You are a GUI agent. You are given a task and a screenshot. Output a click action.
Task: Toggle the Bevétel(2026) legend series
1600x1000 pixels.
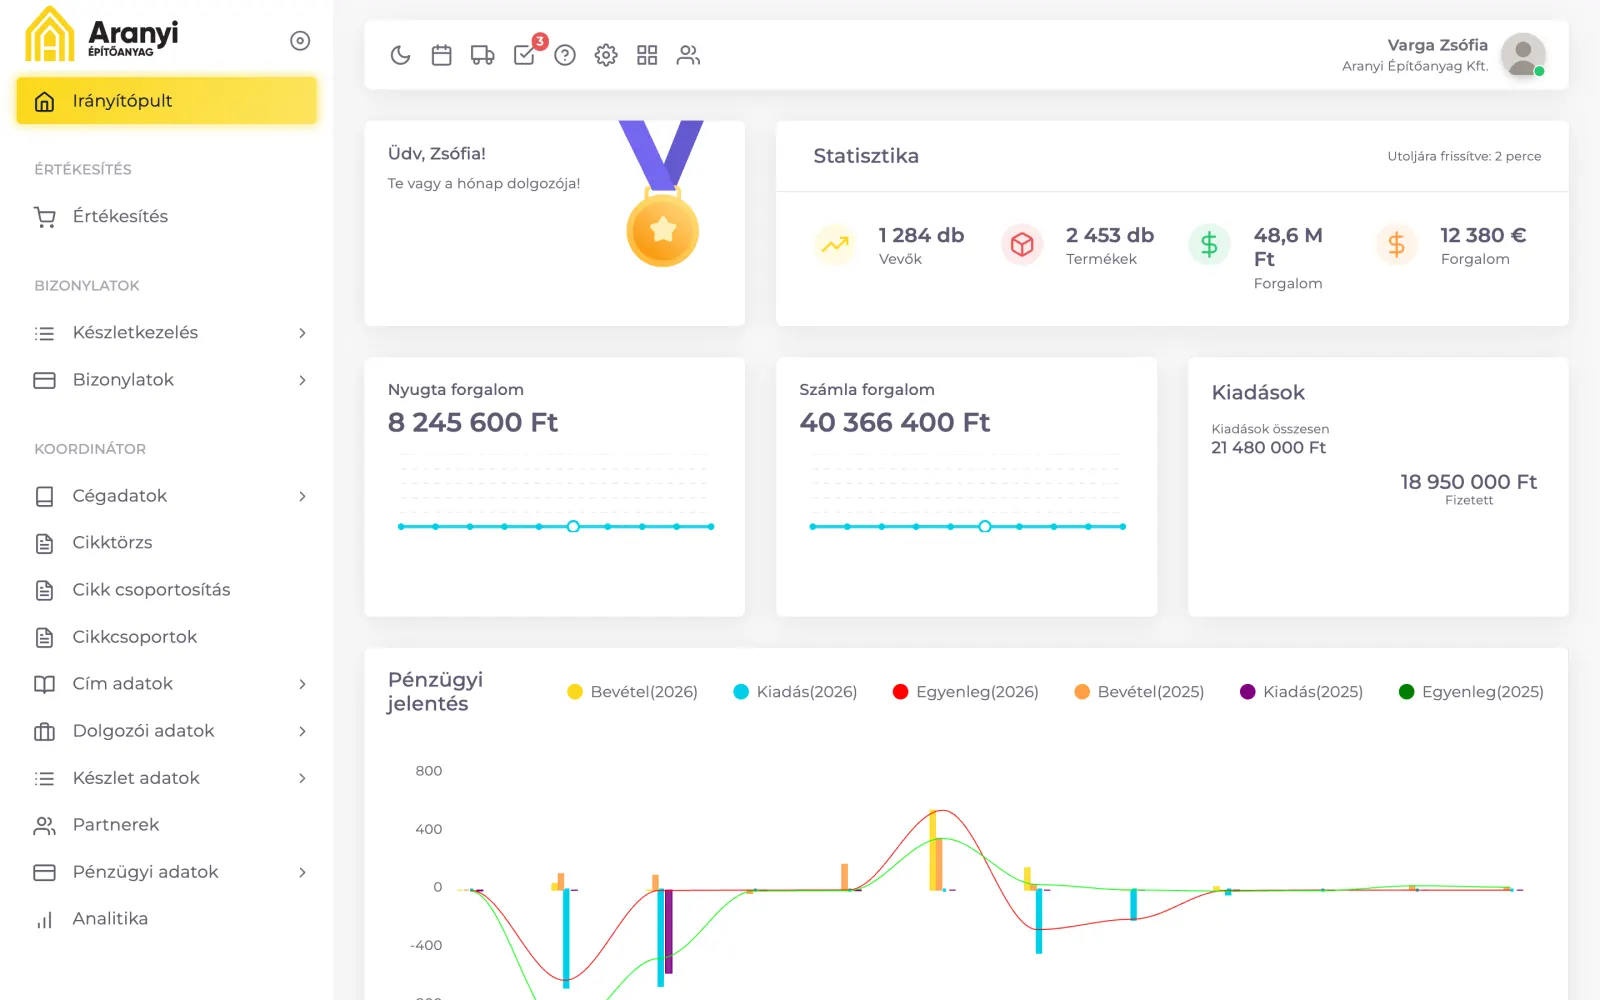click(x=632, y=692)
